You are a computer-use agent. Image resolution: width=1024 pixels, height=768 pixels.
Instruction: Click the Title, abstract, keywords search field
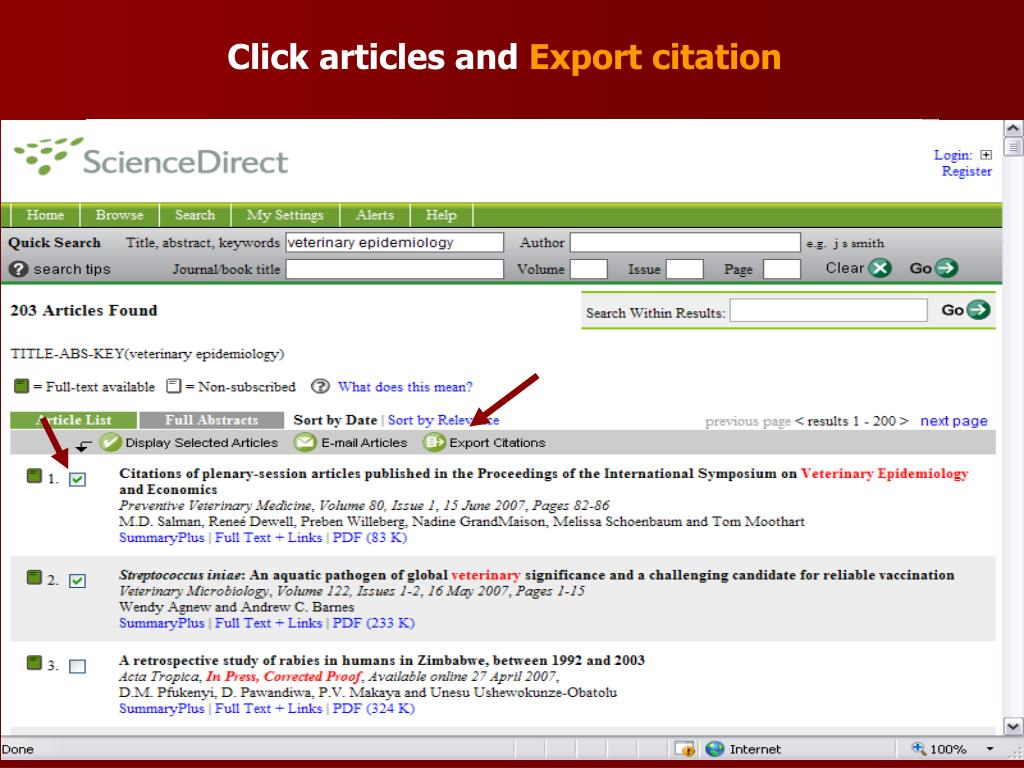[x=394, y=242]
